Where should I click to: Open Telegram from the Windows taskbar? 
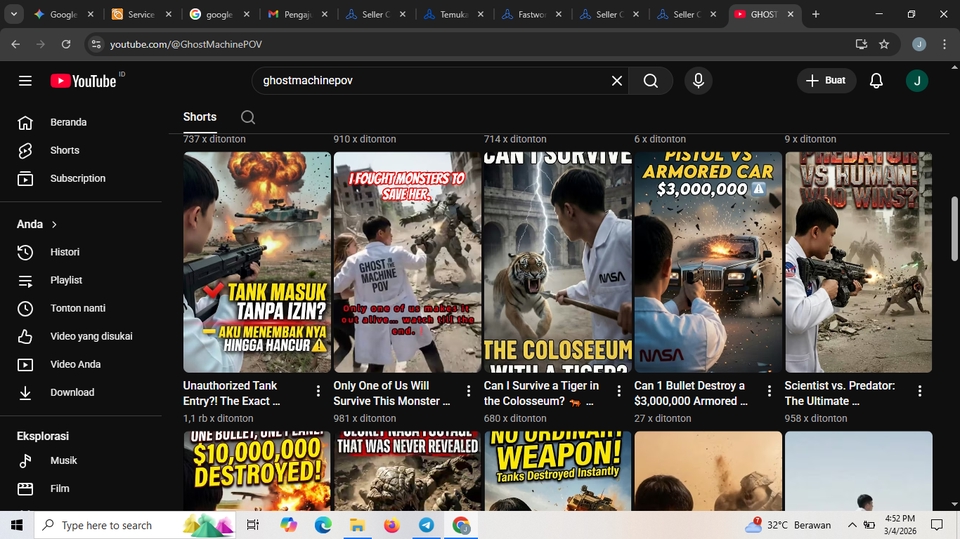coord(426,525)
